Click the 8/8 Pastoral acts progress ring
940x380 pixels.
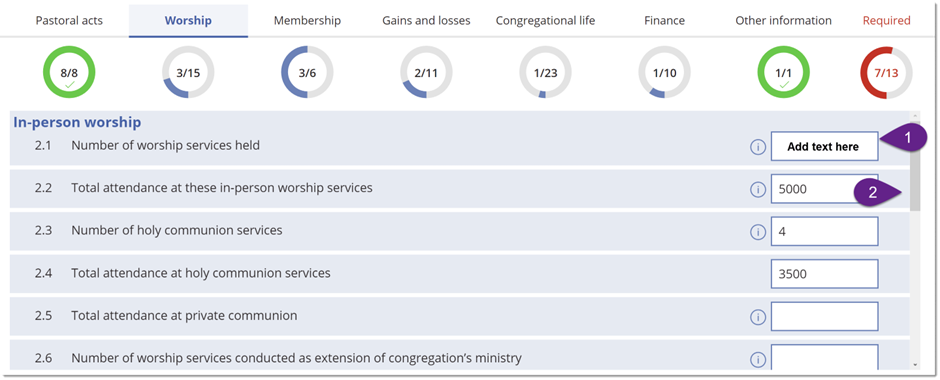(69, 73)
